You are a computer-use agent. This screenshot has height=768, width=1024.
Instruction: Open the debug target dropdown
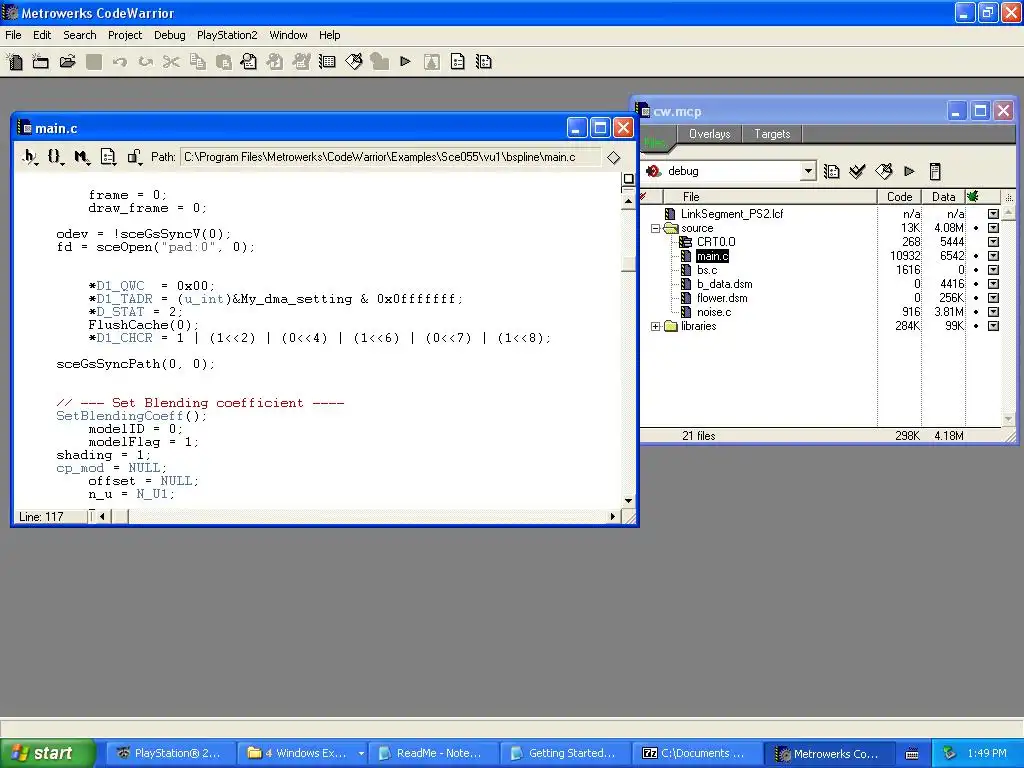coord(808,171)
